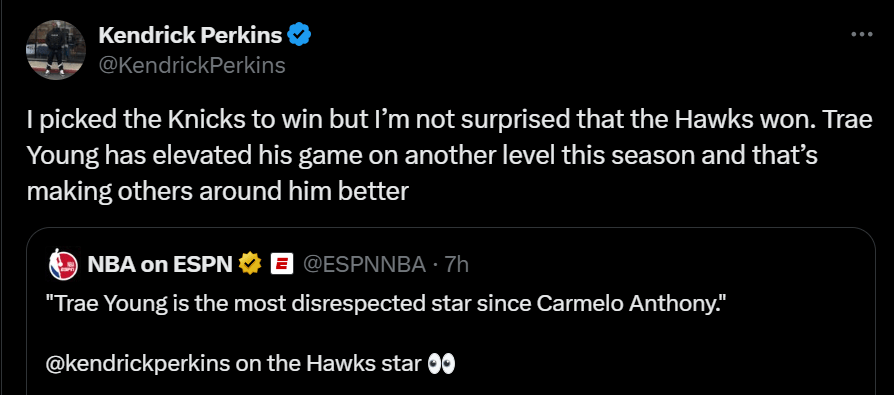
Task: Click the Trae Young elevated his game line
Action: [x=422, y=156]
